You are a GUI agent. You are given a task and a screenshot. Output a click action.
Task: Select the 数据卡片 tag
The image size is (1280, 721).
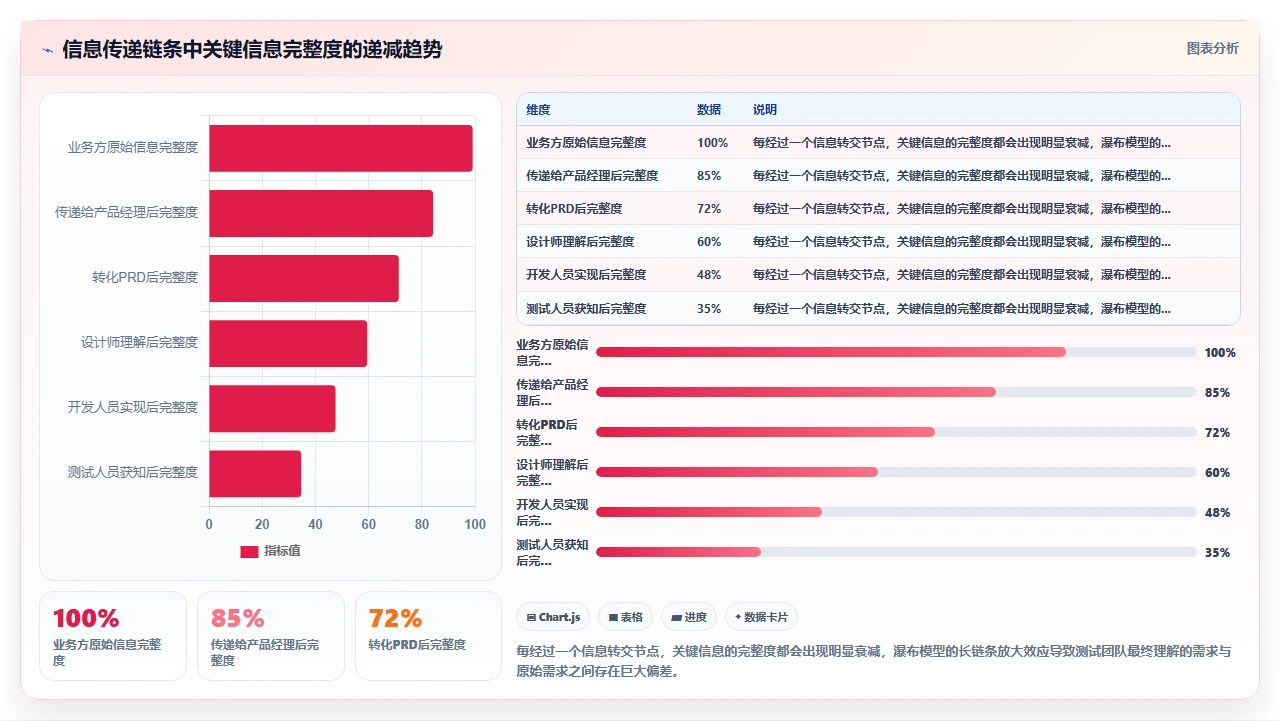click(x=762, y=617)
